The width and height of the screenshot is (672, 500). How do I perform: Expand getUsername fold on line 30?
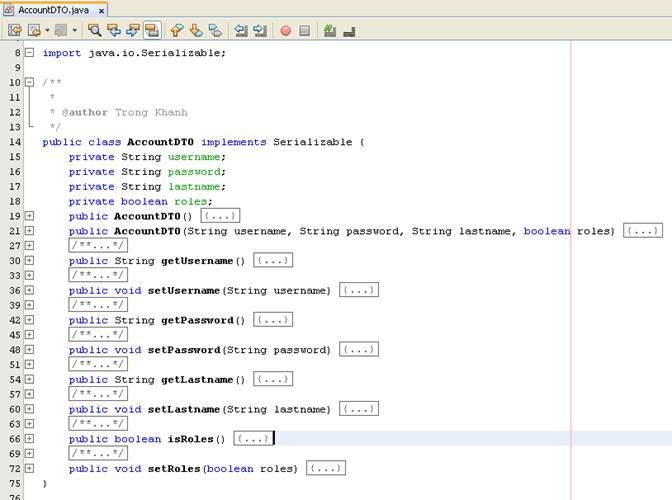tap(29, 260)
